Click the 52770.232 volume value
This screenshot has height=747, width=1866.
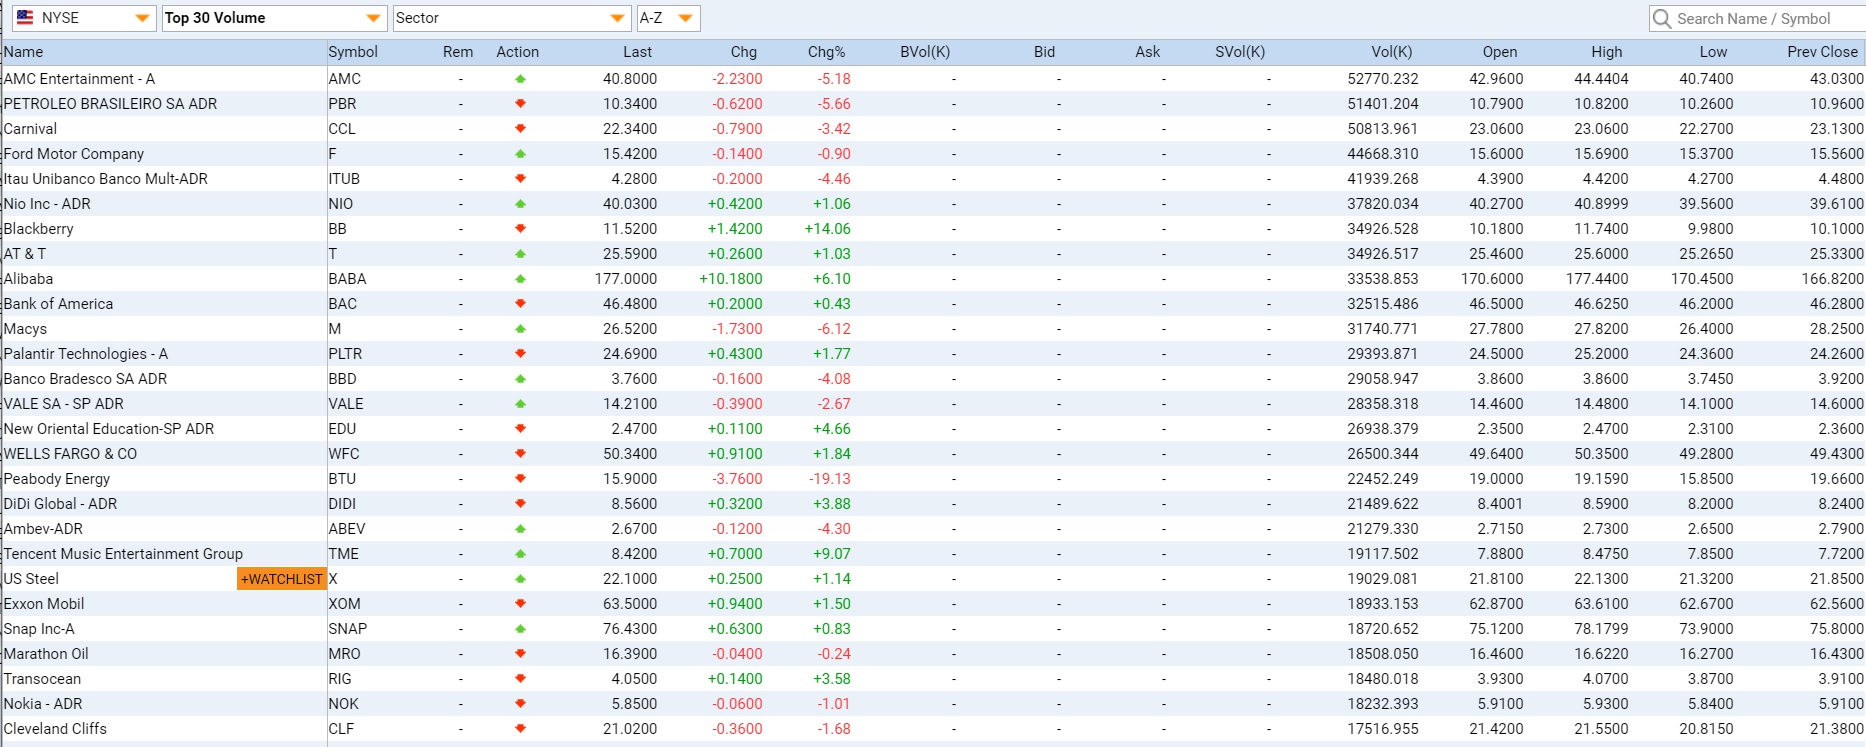point(1382,79)
